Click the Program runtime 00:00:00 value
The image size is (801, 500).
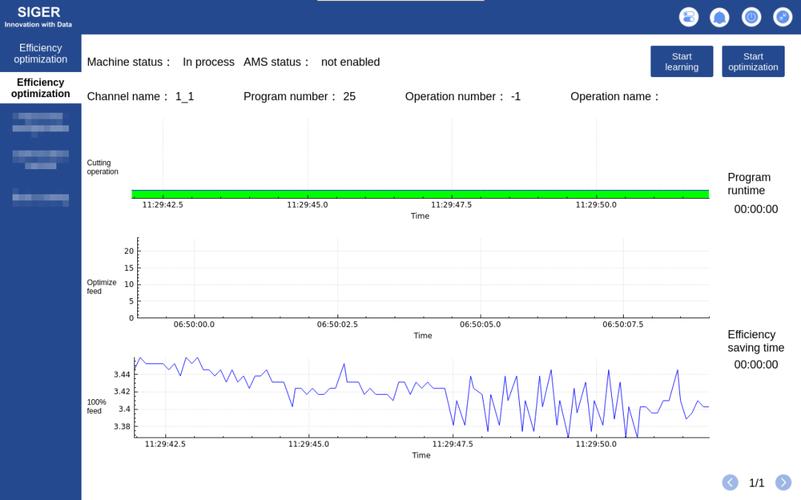(755, 210)
